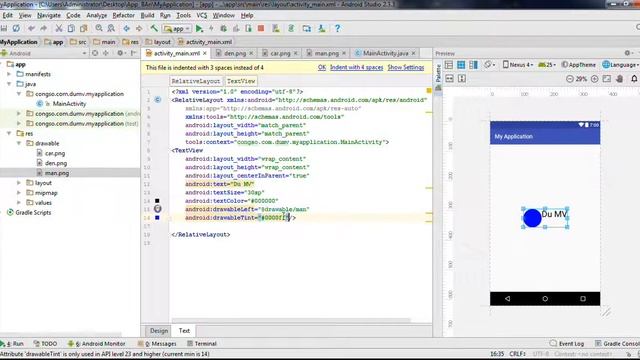
Task: Open the Terminal tool window
Action: [202, 344]
